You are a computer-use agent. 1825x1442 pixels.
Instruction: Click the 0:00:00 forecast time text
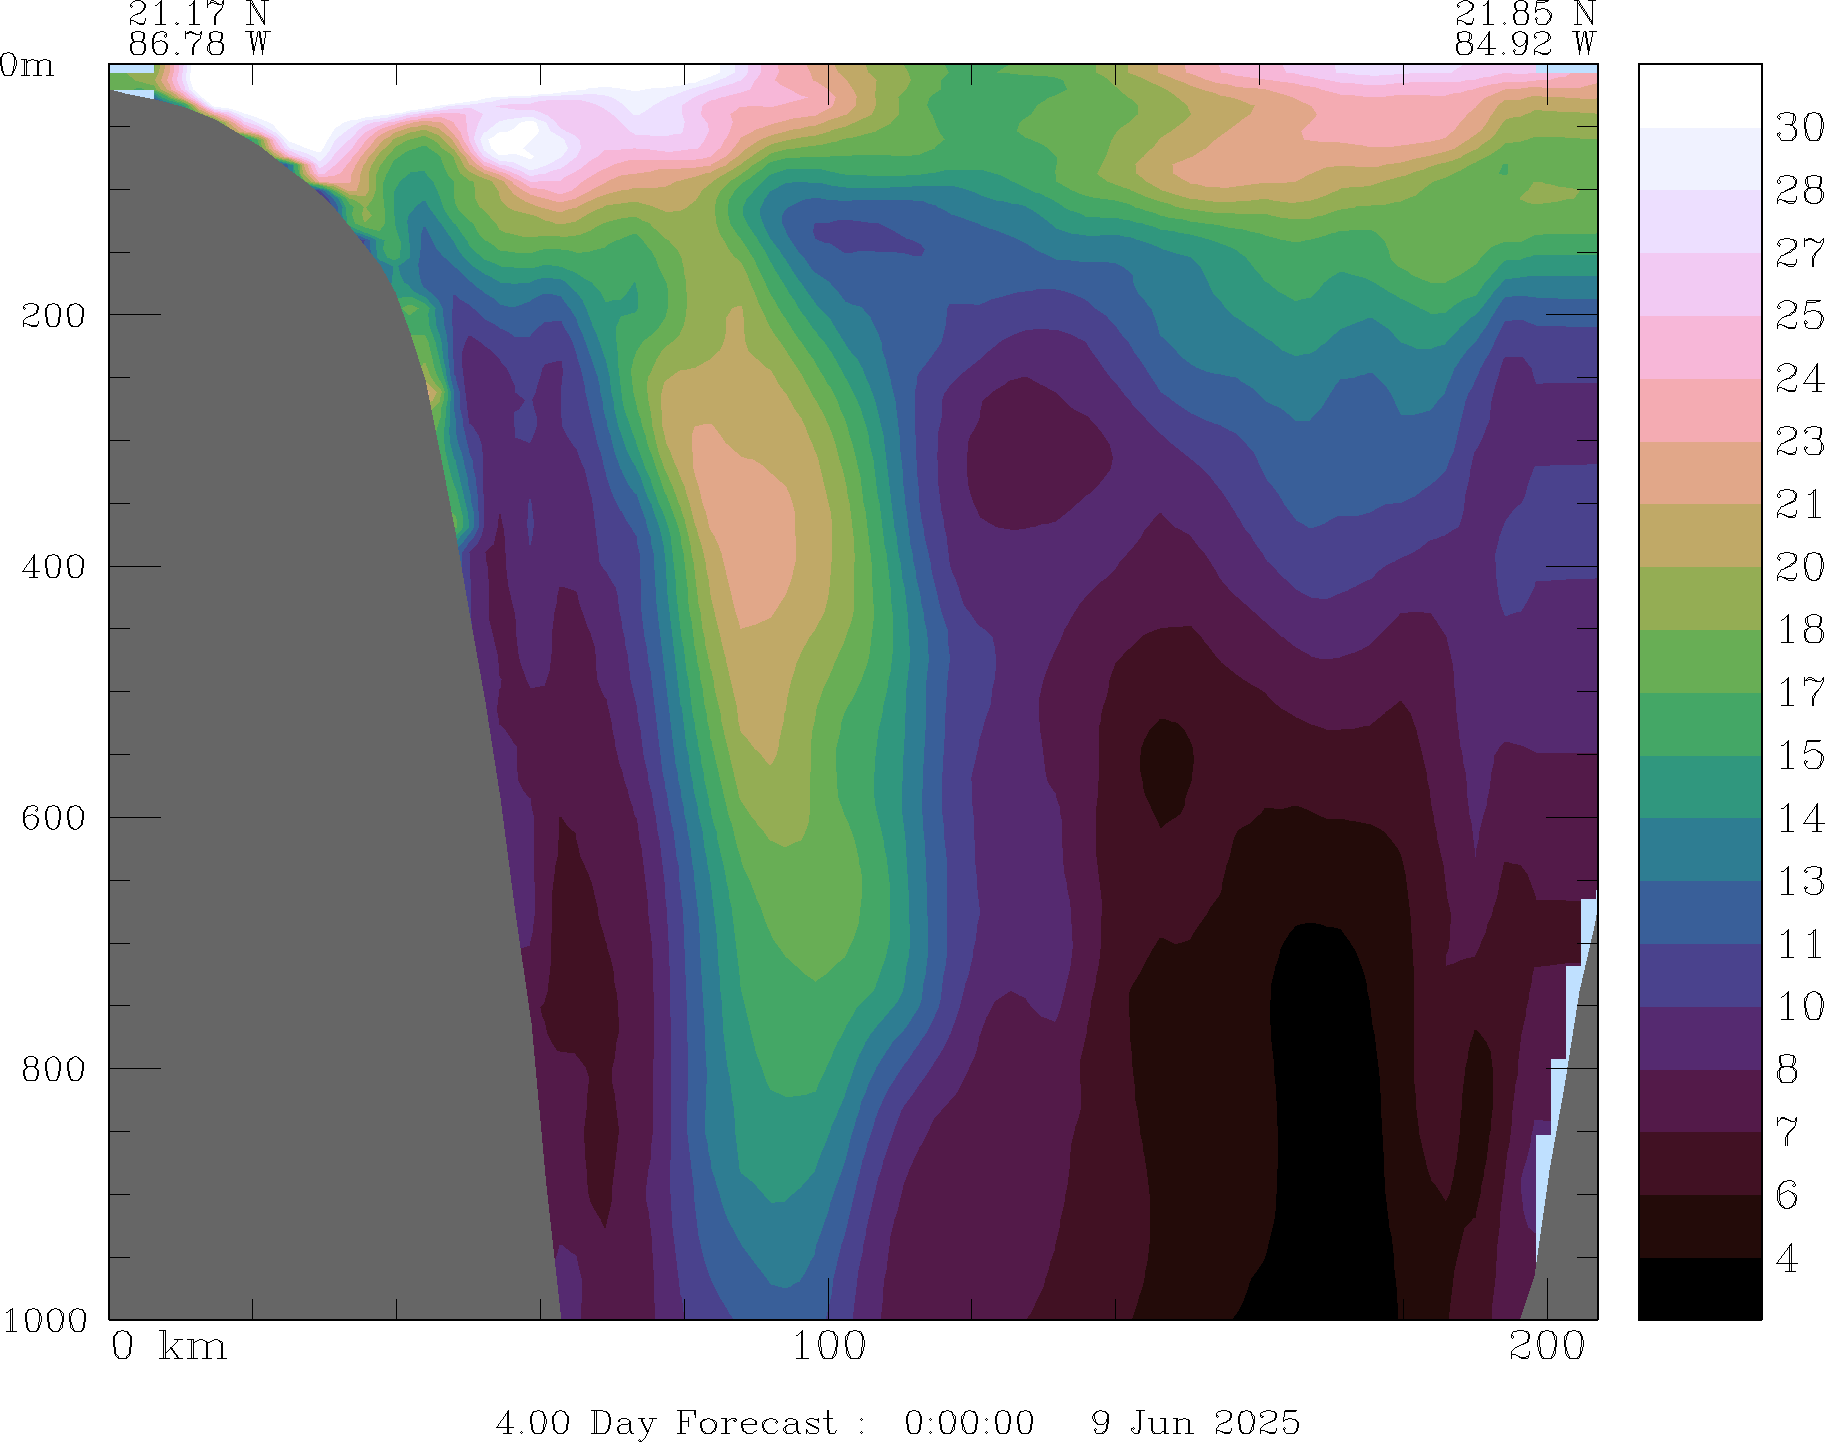(x=969, y=1422)
